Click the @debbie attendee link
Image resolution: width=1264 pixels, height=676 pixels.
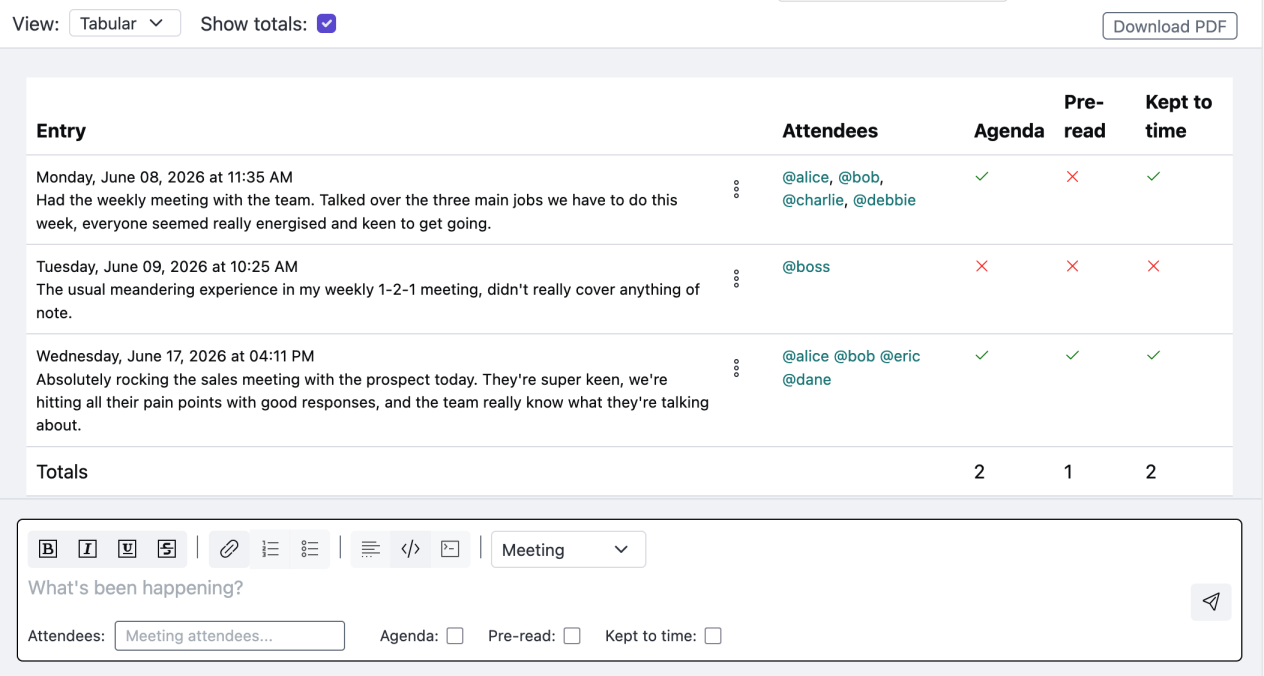pos(884,200)
